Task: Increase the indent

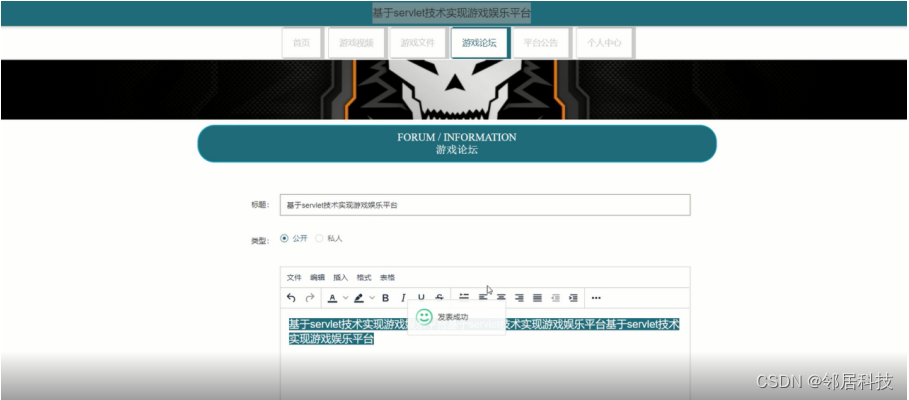Action: 573,298
